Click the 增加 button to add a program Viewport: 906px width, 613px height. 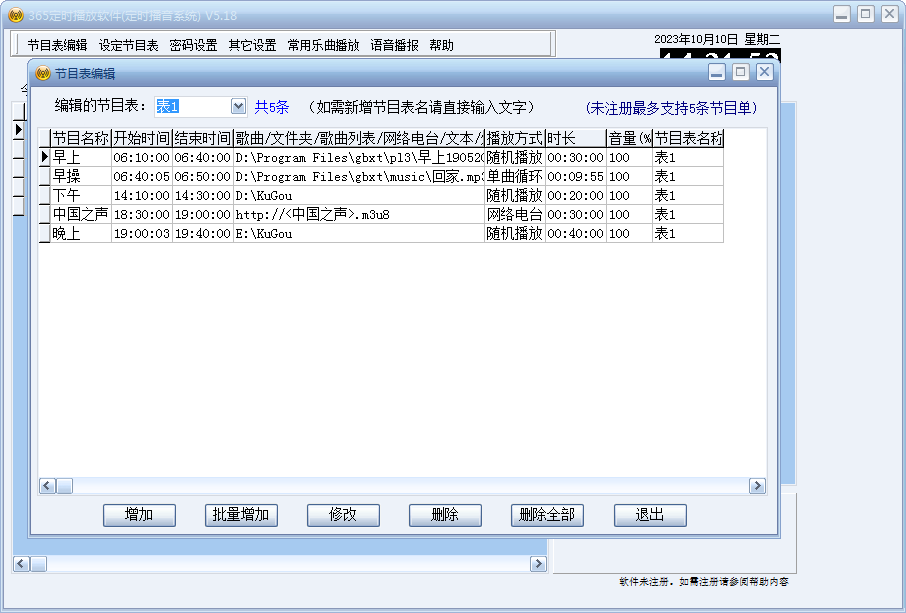[x=139, y=515]
